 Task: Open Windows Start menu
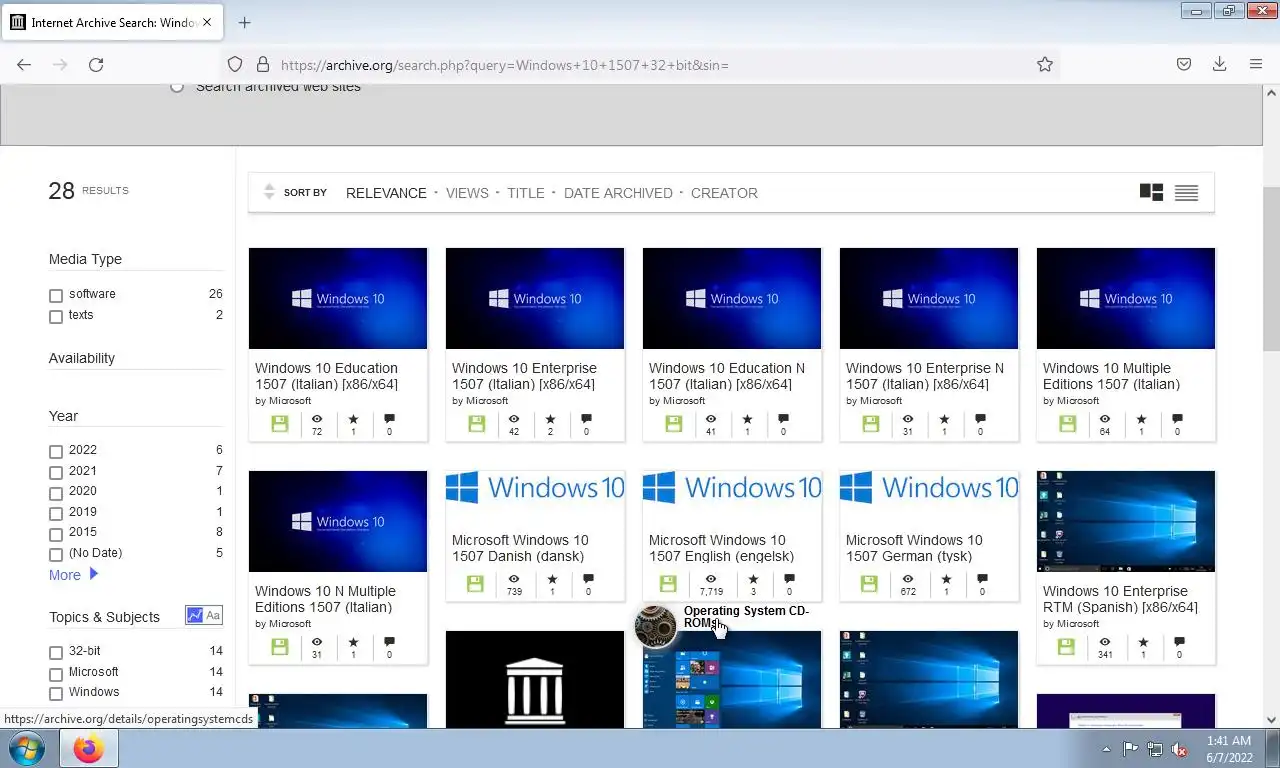[27, 748]
